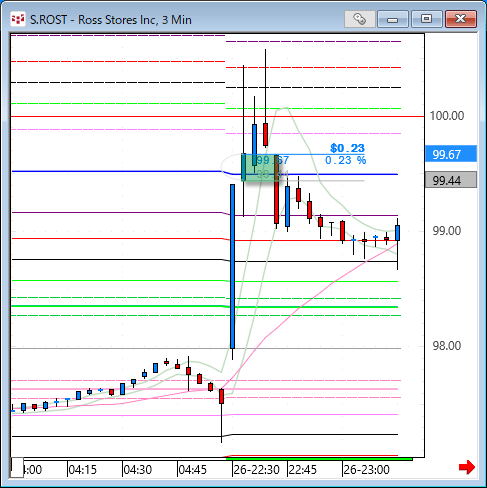Click the 100.00 price axis label
Viewport: 487px width, 488px height.
tap(447, 116)
